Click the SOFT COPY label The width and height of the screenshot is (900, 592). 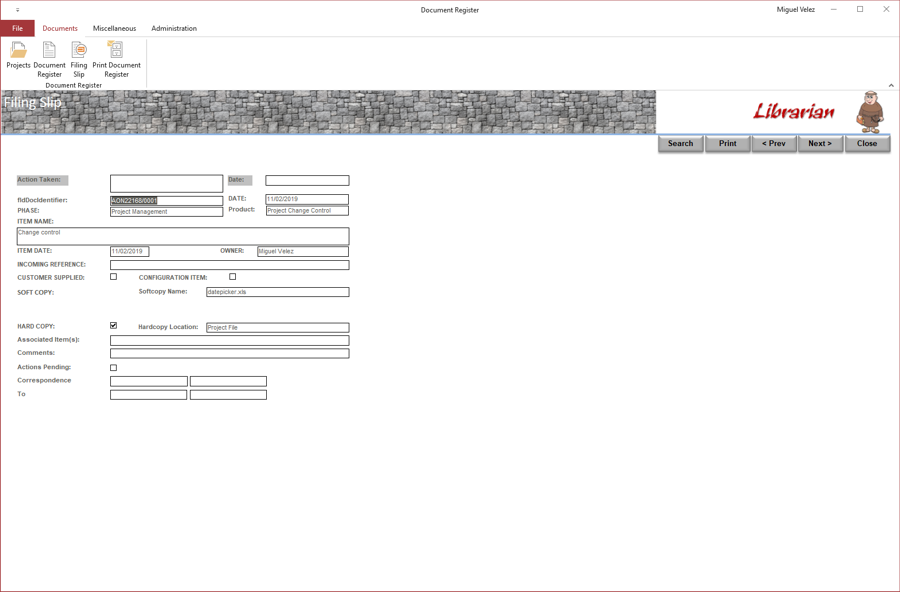(36, 293)
